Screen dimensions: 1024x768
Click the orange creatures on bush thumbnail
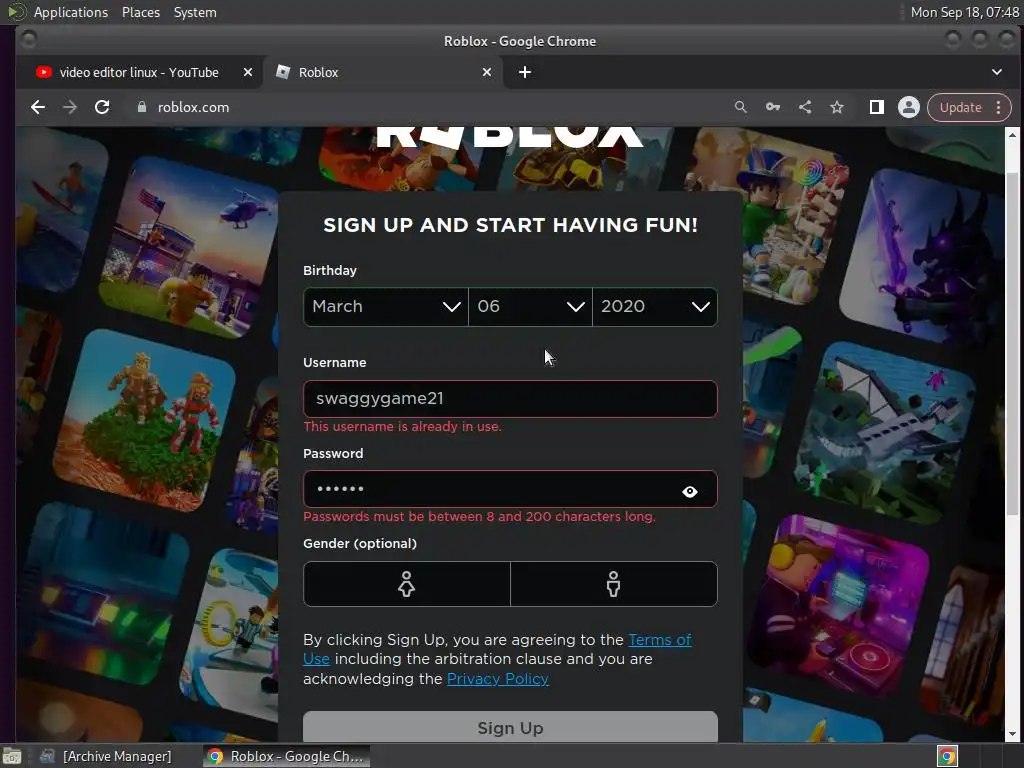click(144, 421)
